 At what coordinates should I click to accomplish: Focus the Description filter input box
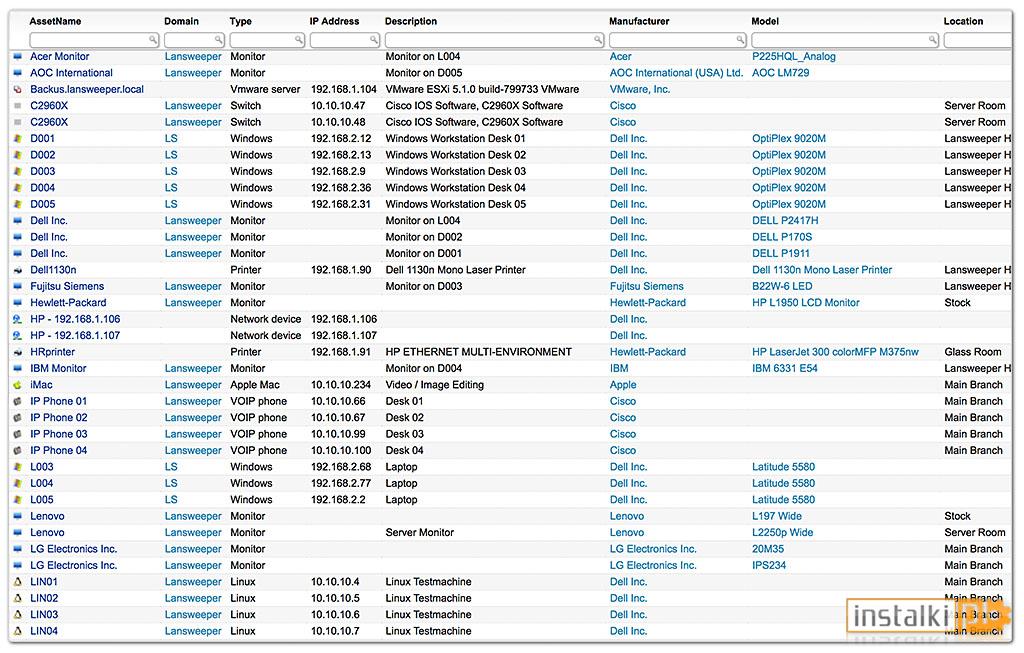point(494,40)
